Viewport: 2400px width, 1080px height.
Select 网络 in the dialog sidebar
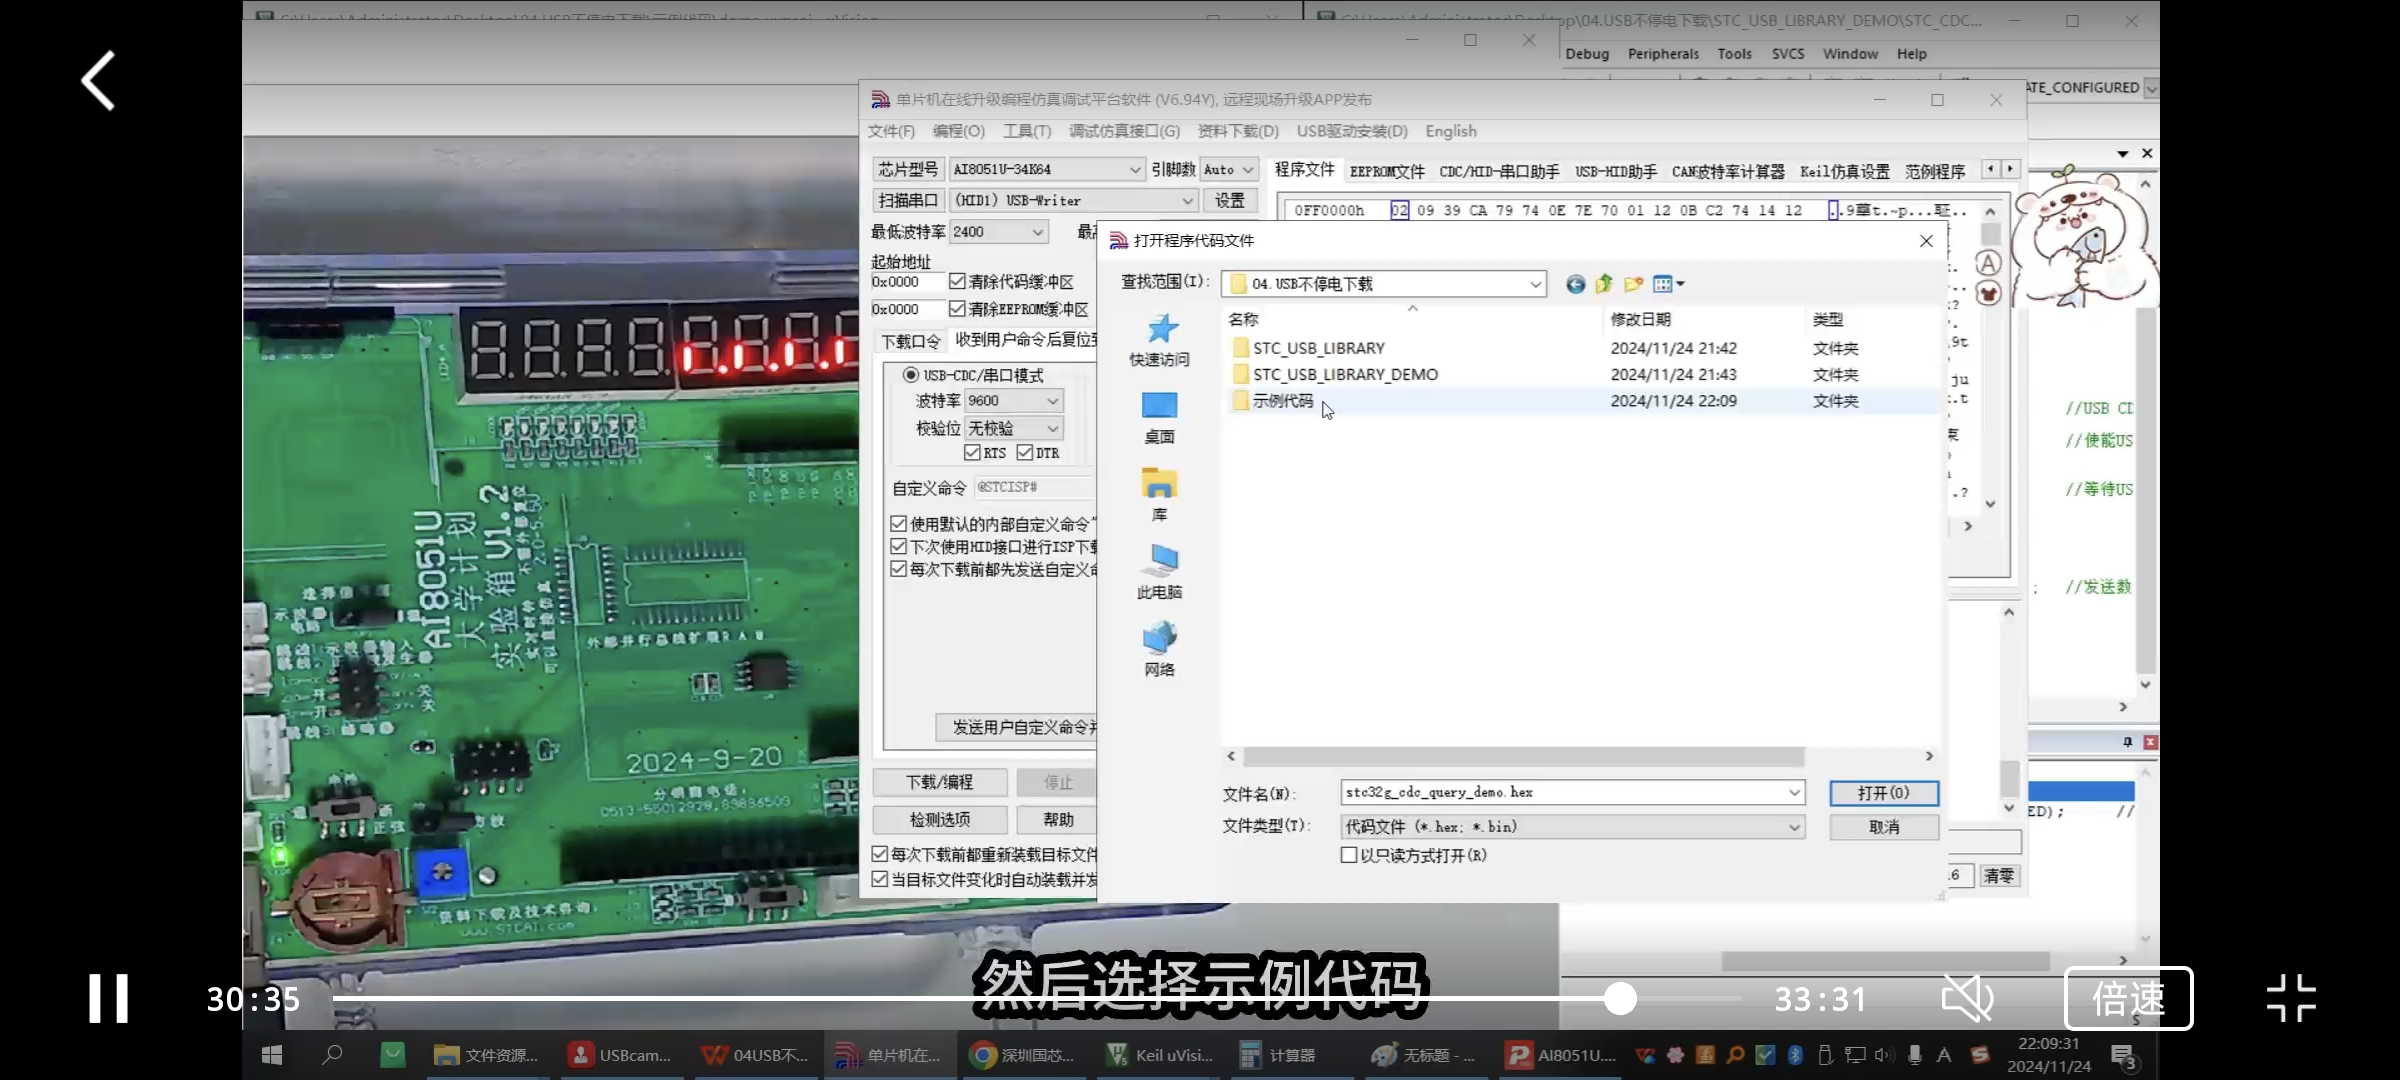point(1160,650)
